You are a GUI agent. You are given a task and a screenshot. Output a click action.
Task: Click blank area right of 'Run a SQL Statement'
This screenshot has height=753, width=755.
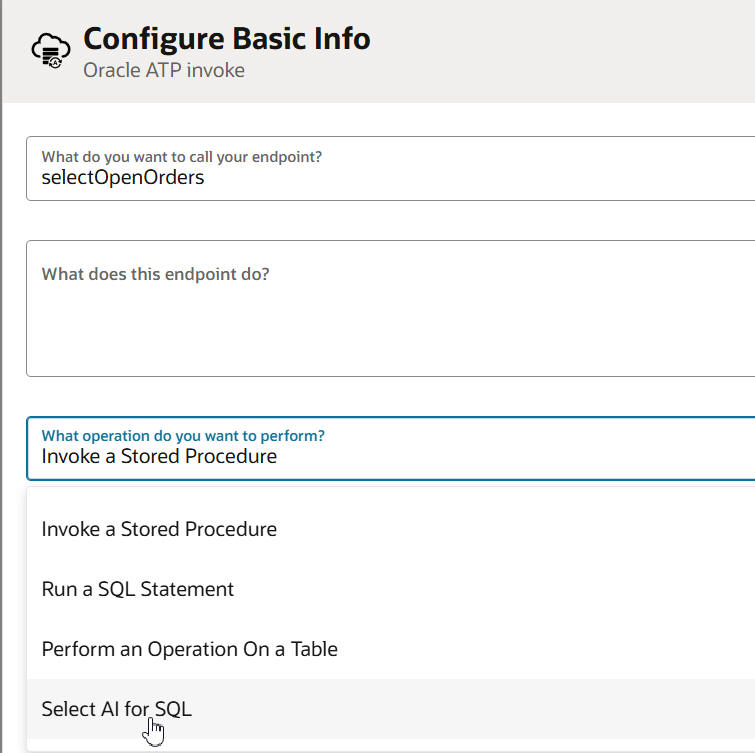500,589
